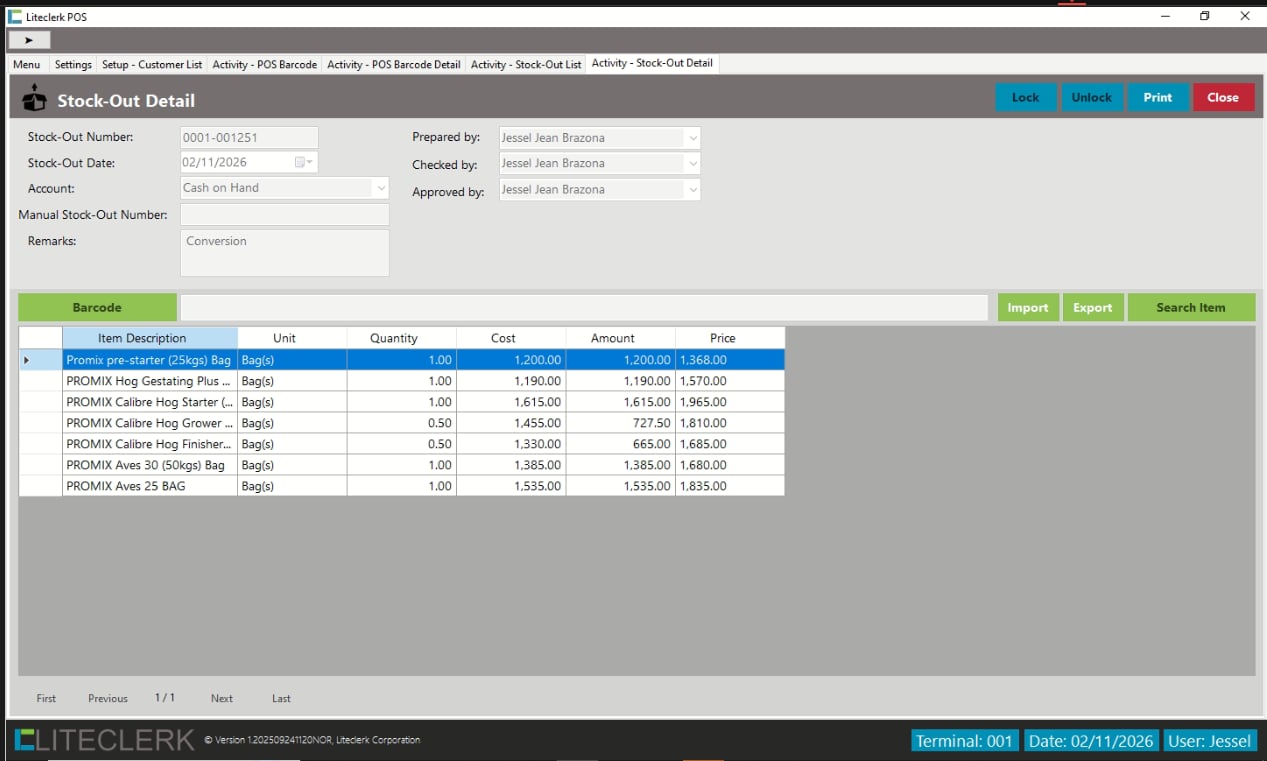1267x761 pixels.
Task: Click the Liteclerk logo in footer
Action: [x=104, y=740]
